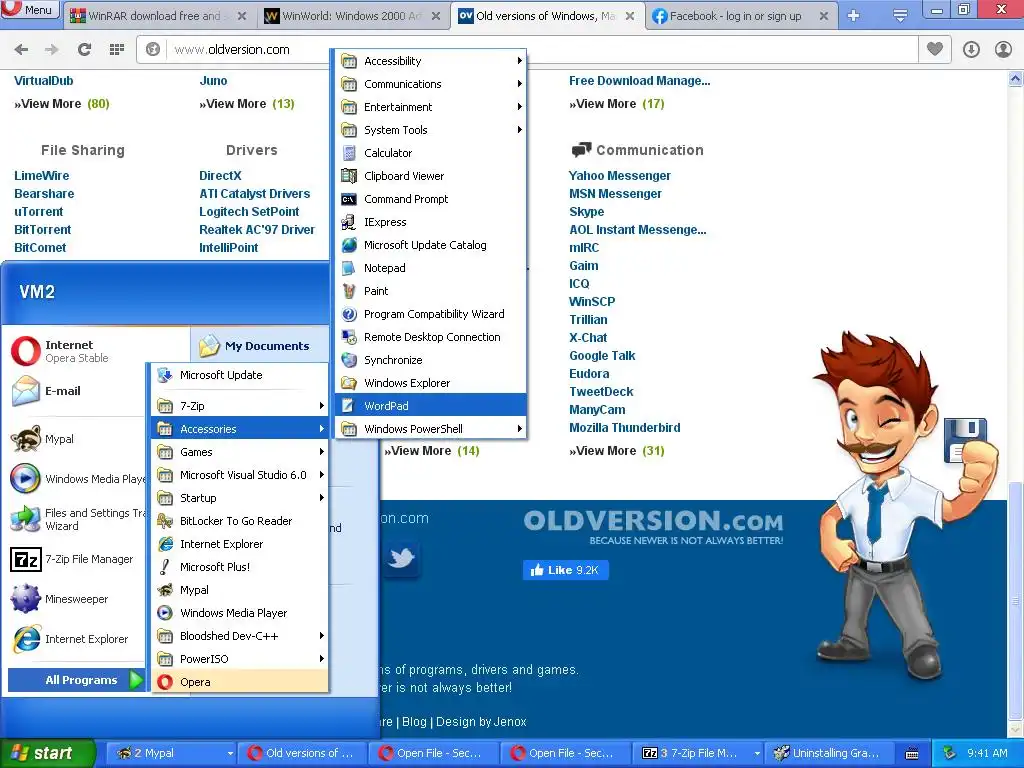Viewport: 1024px width, 768px height.
Task: Expand the Windows PowerShell submenu
Action: point(430,429)
